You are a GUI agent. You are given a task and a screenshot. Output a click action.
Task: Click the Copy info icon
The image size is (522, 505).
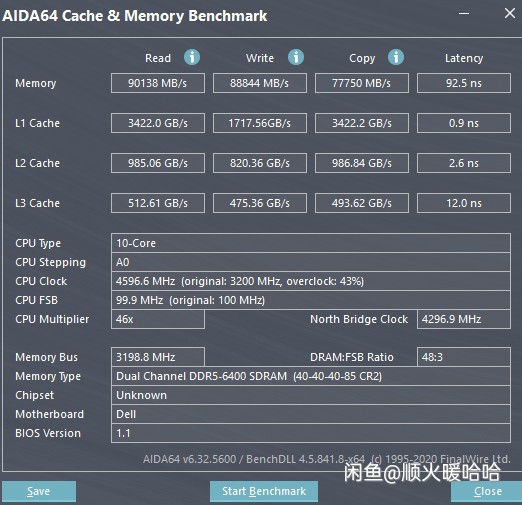point(396,57)
